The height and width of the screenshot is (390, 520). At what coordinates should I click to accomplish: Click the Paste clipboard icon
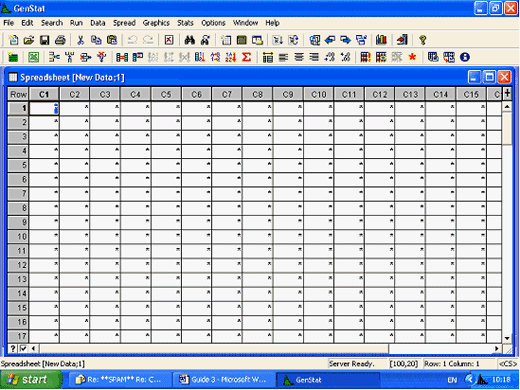point(112,40)
